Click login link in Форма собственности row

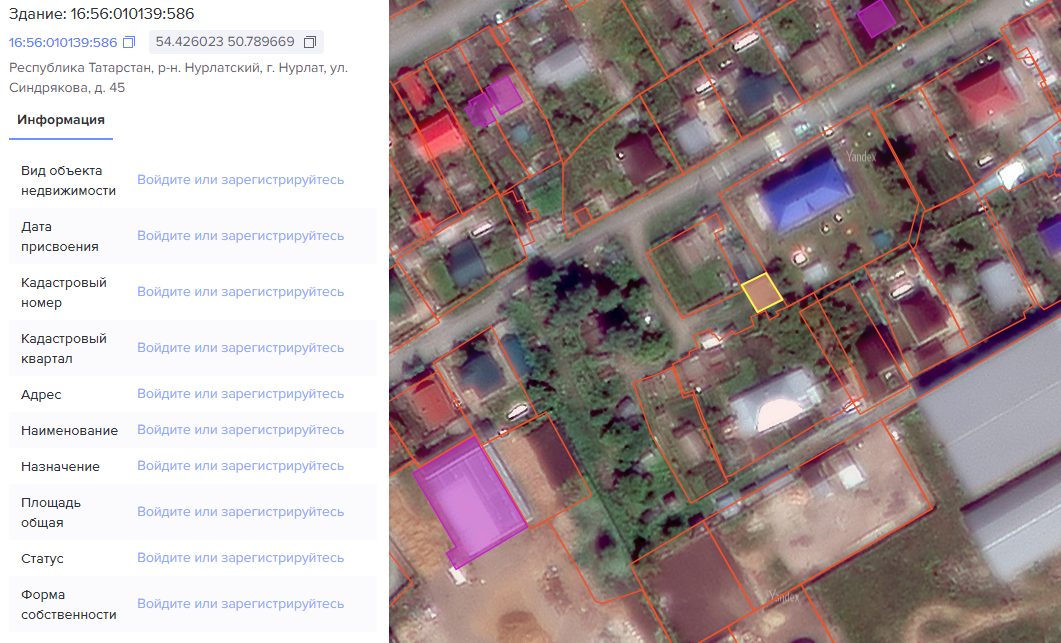[240, 604]
